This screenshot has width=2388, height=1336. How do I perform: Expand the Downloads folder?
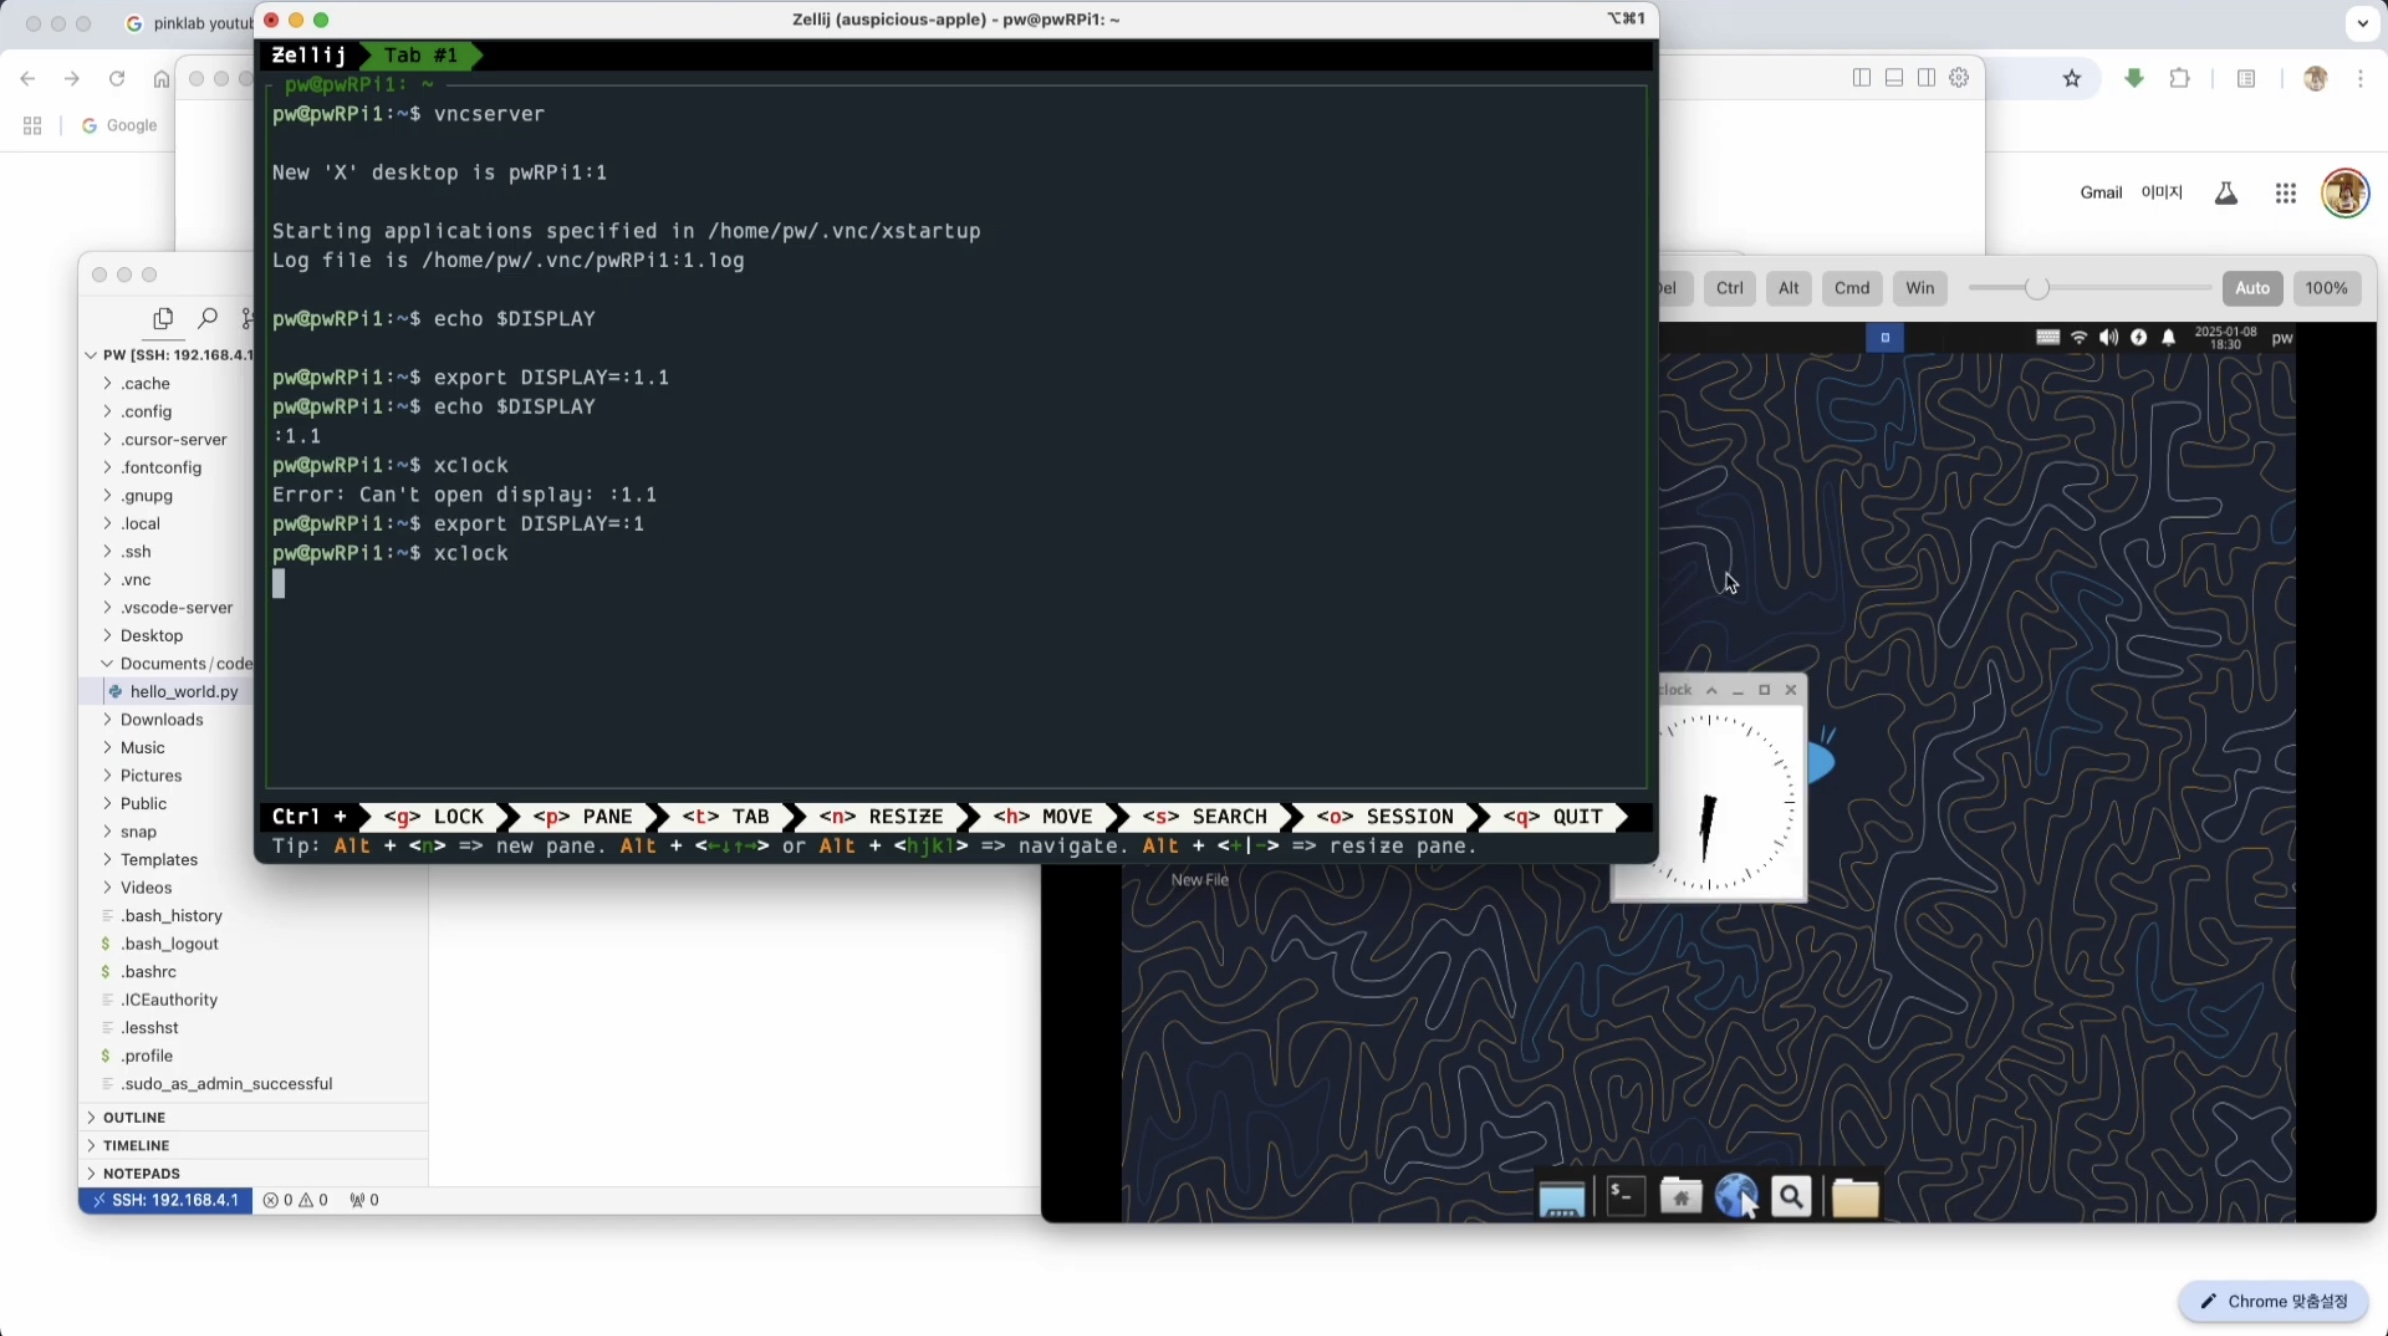pos(161,719)
